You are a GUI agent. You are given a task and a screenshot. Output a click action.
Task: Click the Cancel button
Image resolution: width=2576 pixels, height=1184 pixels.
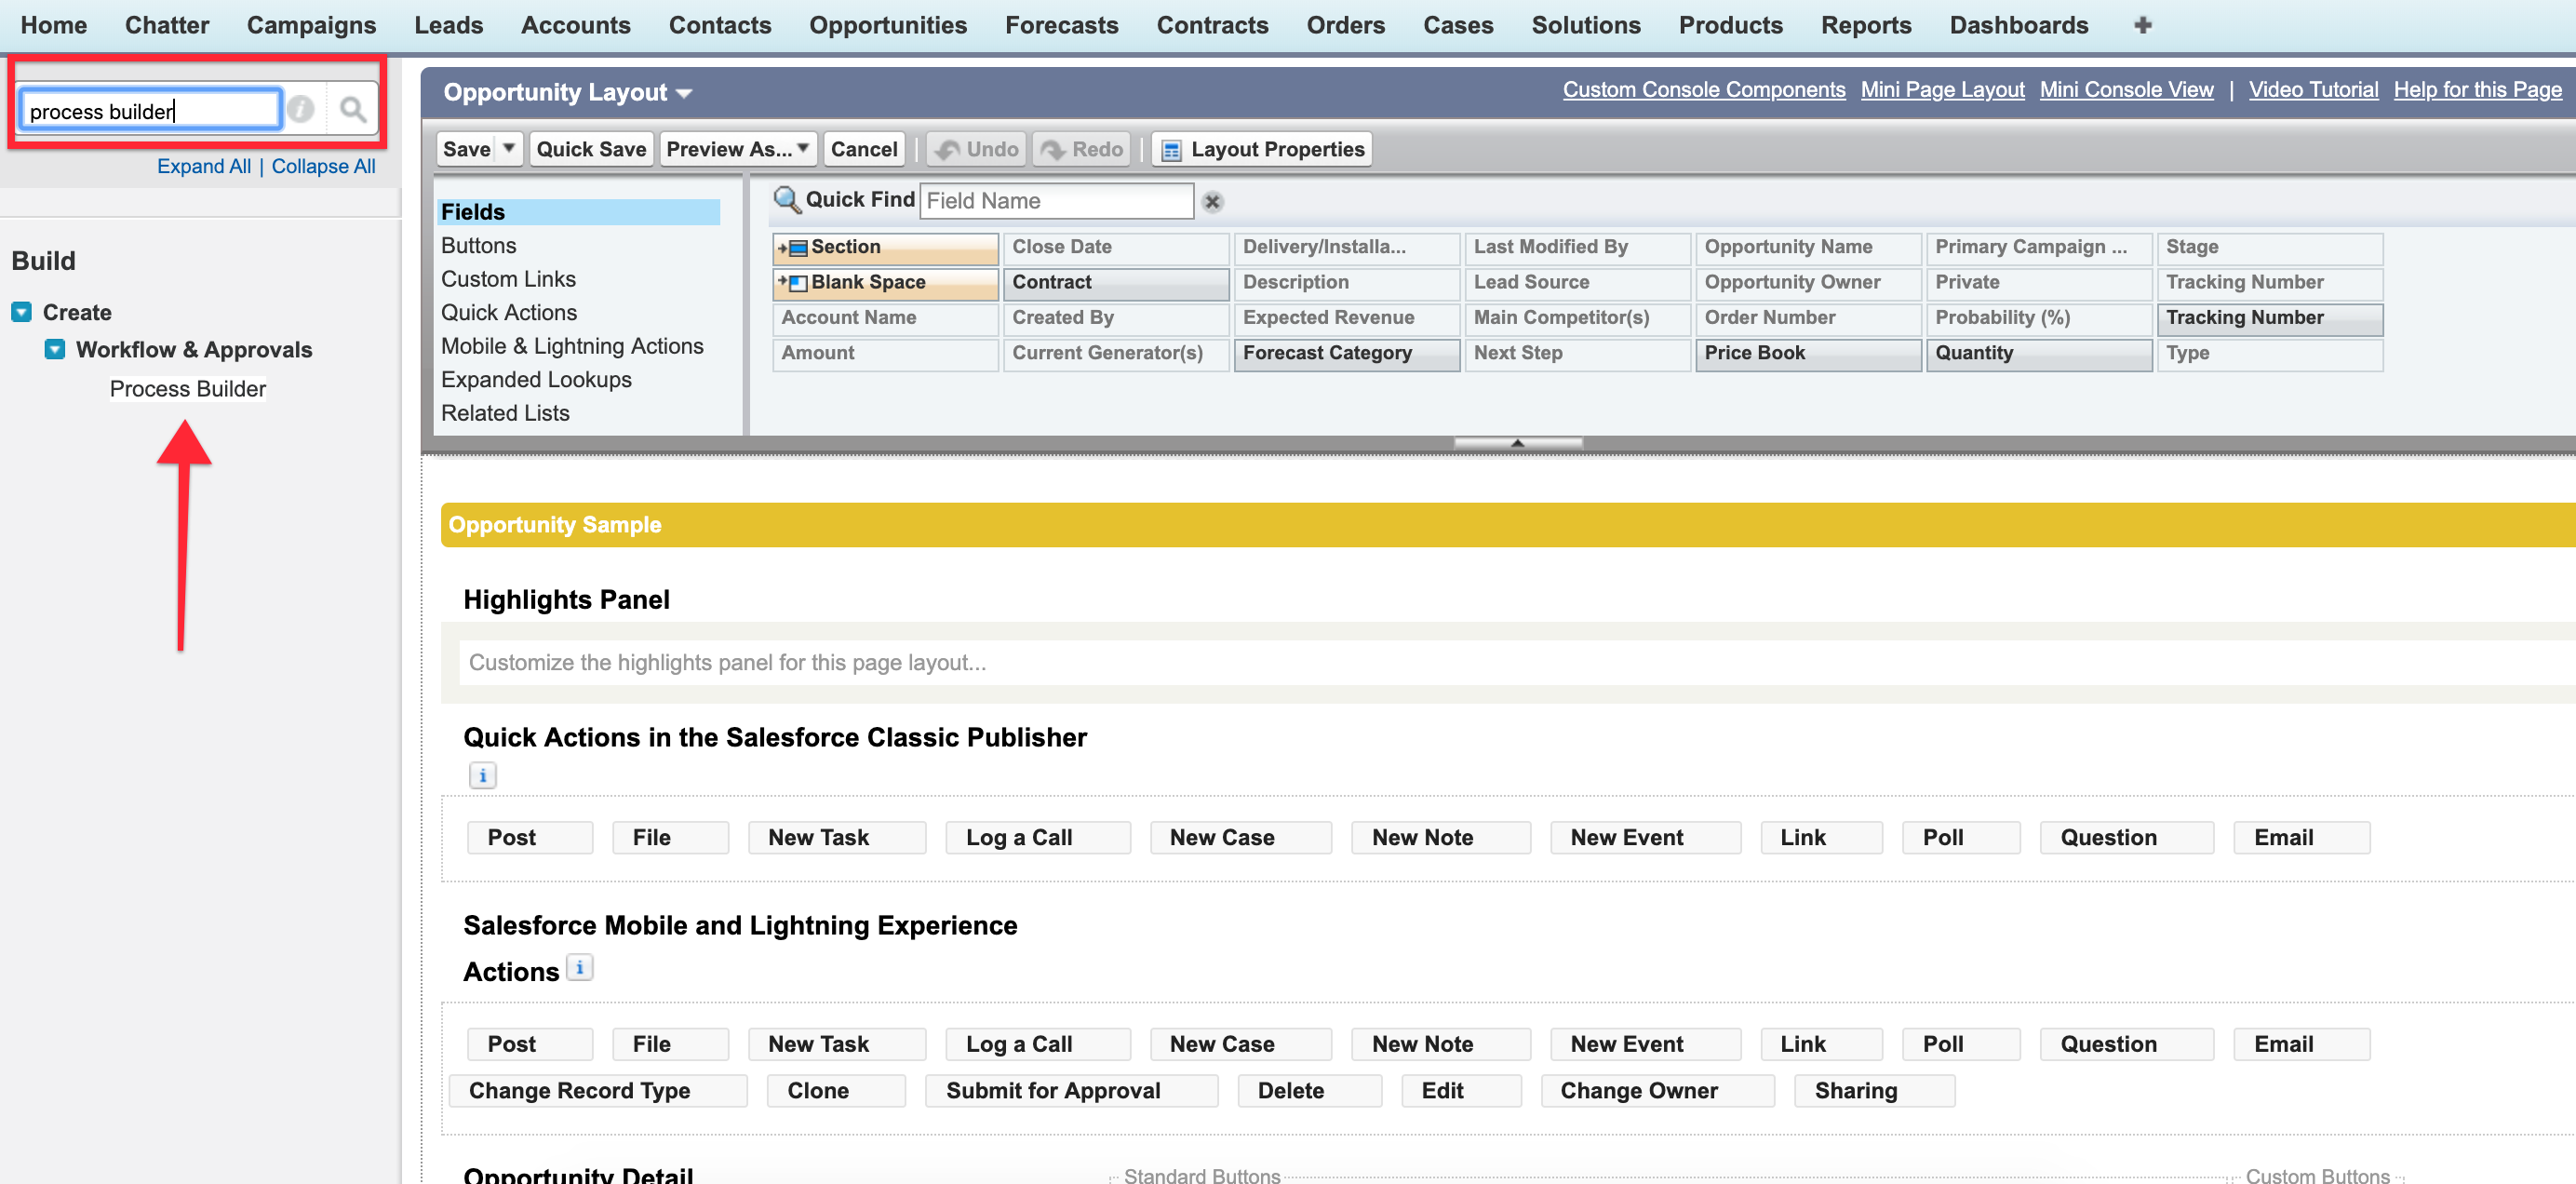pyautogui.click(x=863, y=149)
